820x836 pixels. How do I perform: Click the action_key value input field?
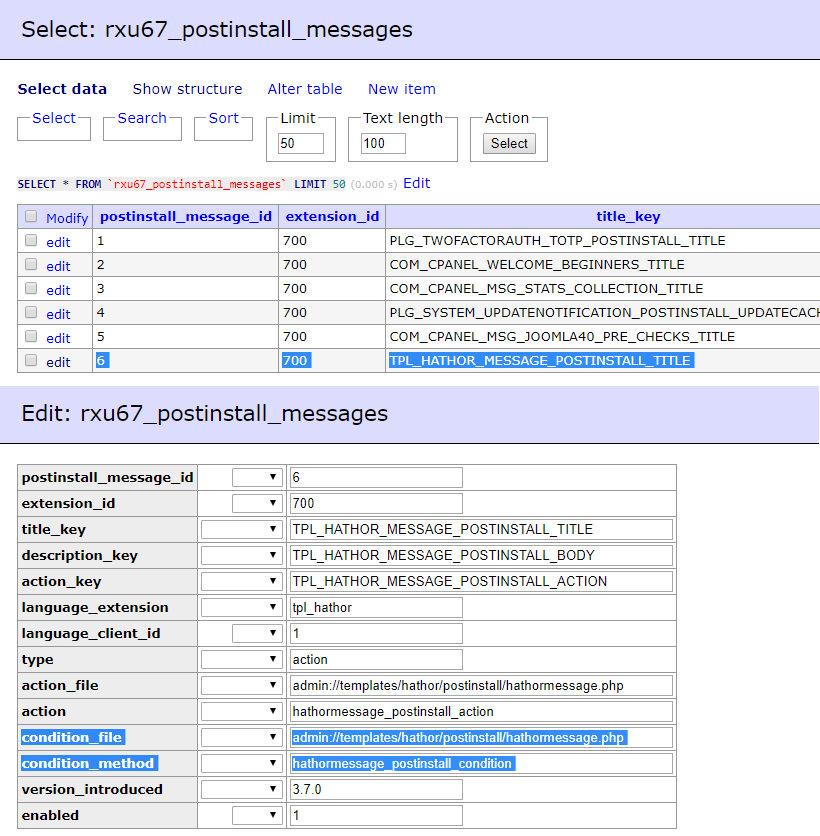pos(481,581)
